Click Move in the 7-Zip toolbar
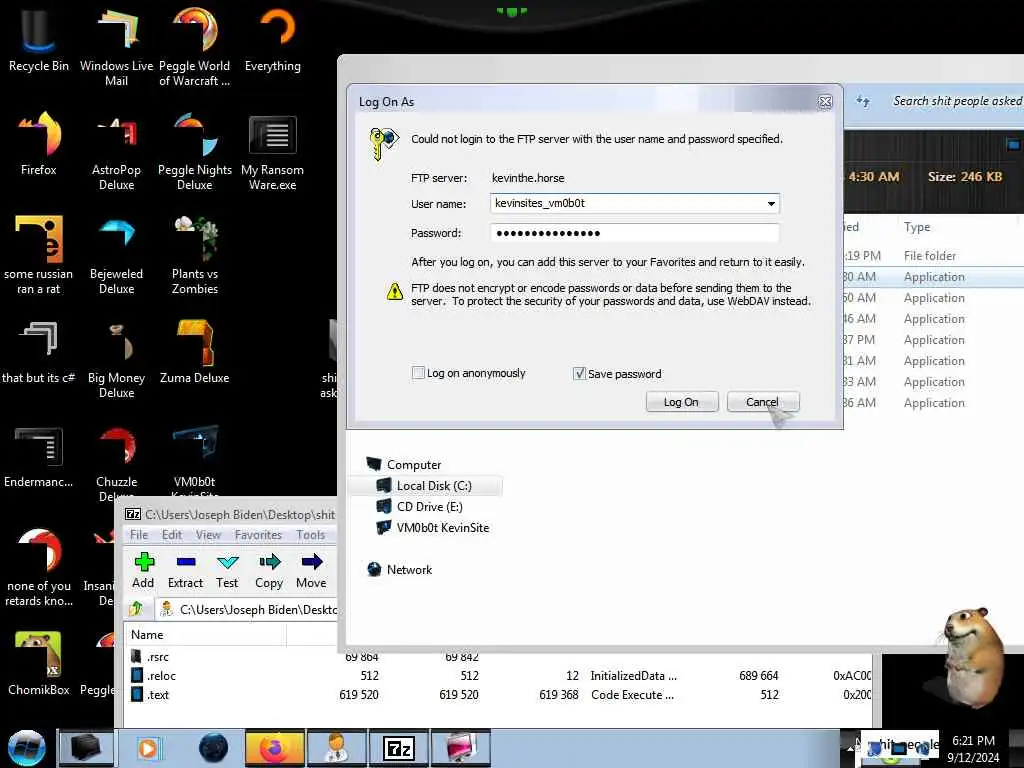 coord(311,571)
